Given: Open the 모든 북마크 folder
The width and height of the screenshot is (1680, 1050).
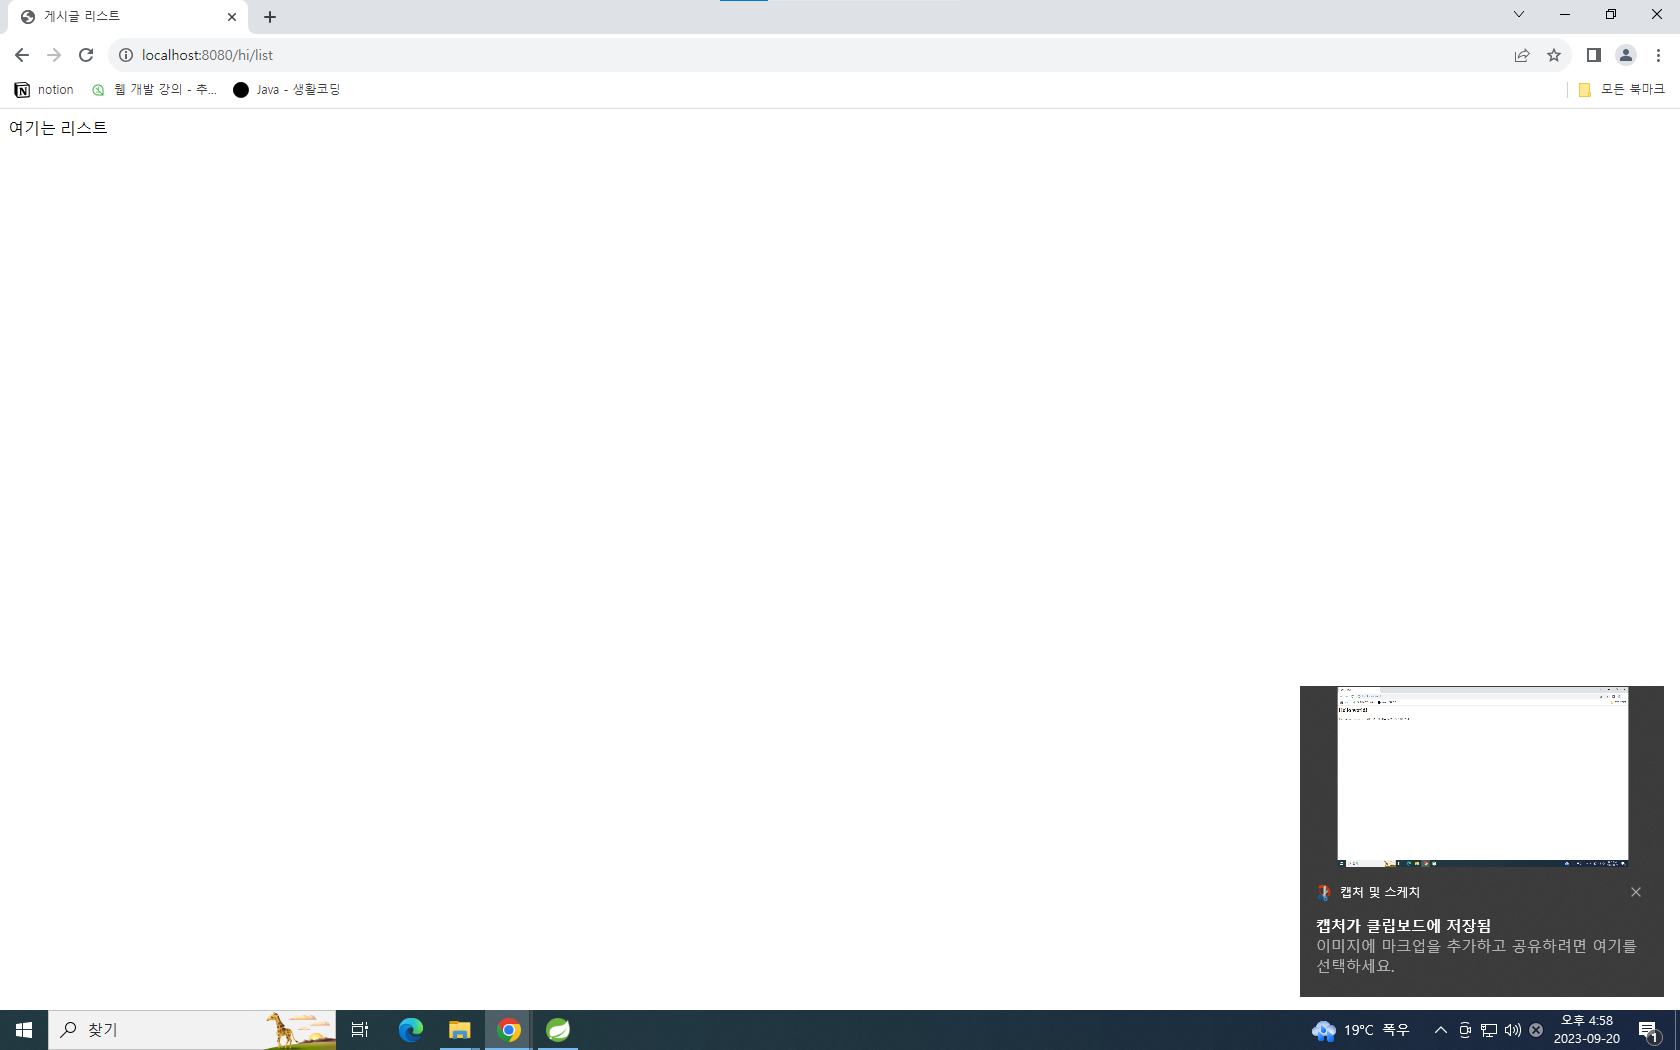Looking at the screenshot, I should point(1621,90).
